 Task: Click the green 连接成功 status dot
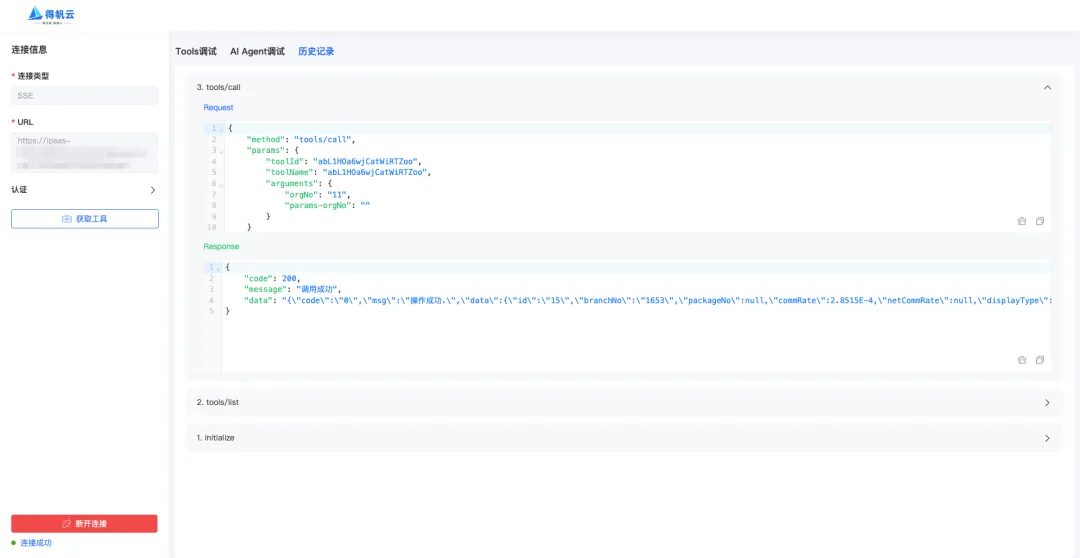[x=14, y=543]
